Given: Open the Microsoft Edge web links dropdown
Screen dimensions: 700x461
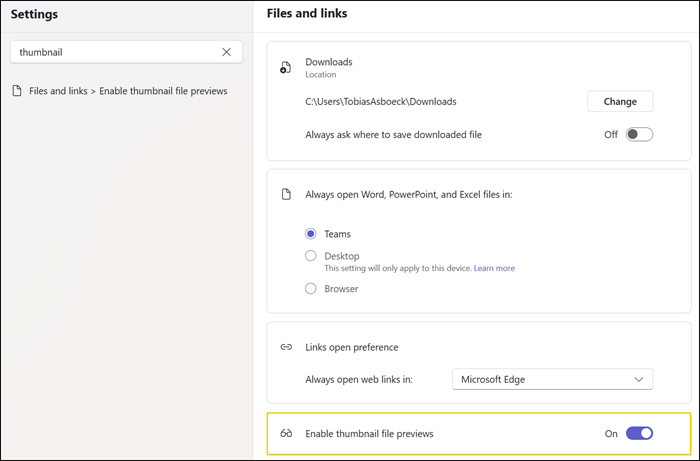Looking at the screenshot, I should (x=552, y=379).
